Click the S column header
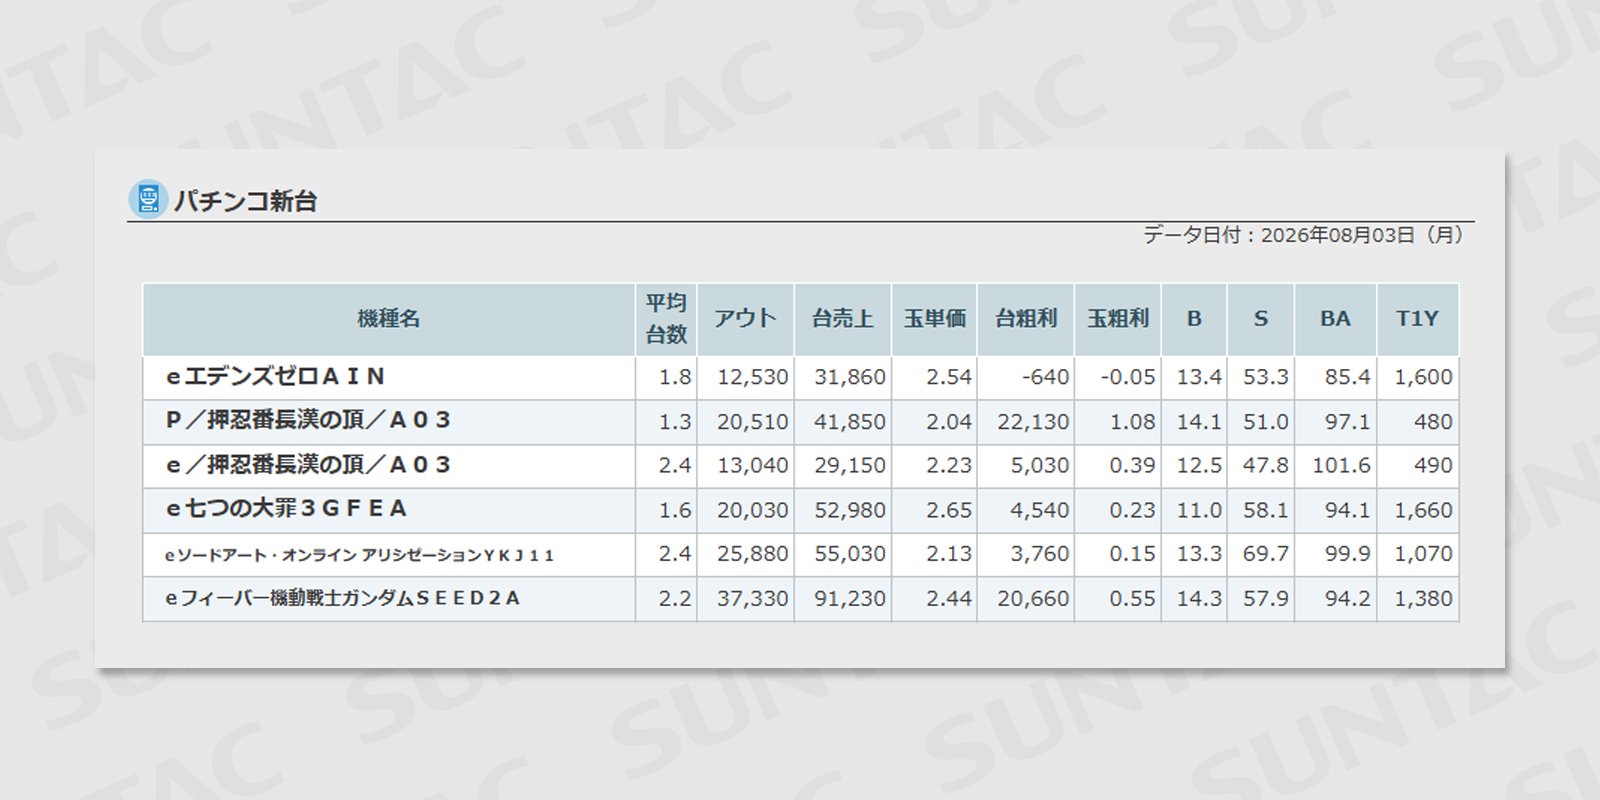The height and width of the screenshot is (800, 1600). point(1261,319)
